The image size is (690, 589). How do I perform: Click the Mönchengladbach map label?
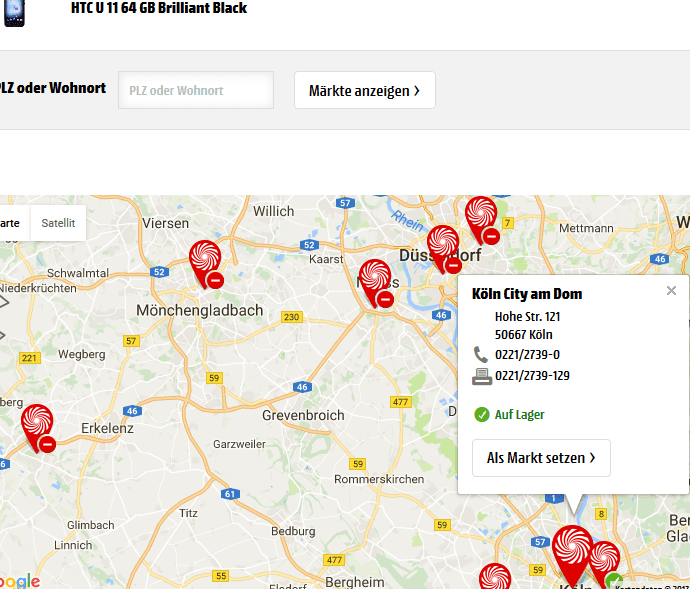[x=199, y=310]
